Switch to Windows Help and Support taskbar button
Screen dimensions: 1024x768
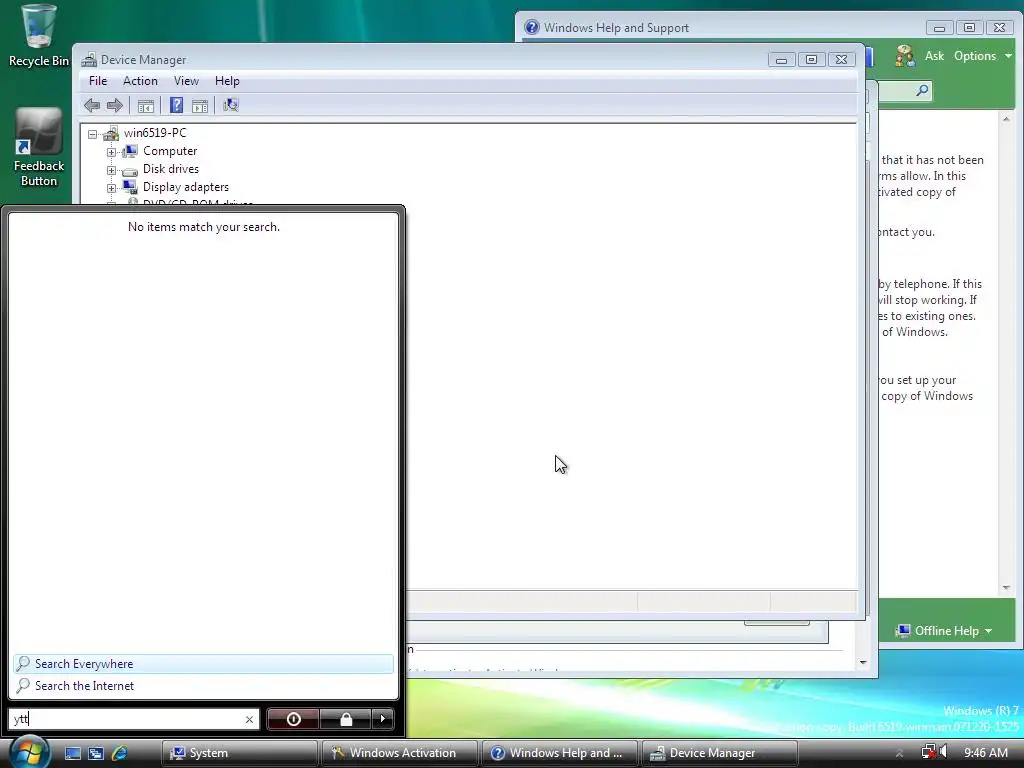point(560,753)
